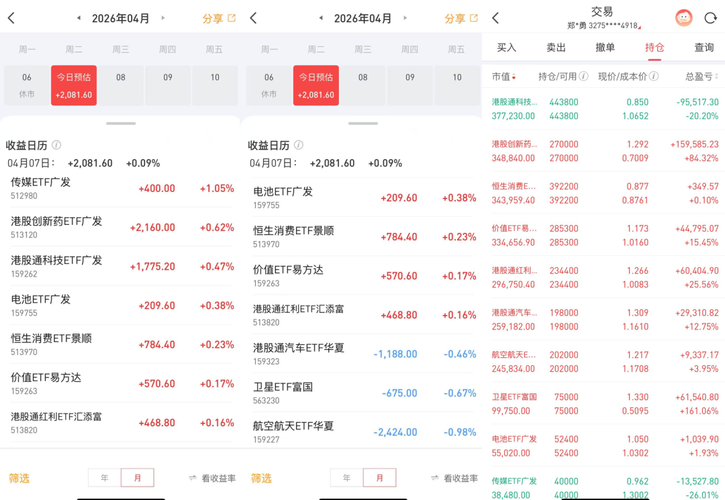Viewport: 725px width, 500px height.
Task: Sort holdings by 总盈亏 column
Action: [x=701, y=77]
